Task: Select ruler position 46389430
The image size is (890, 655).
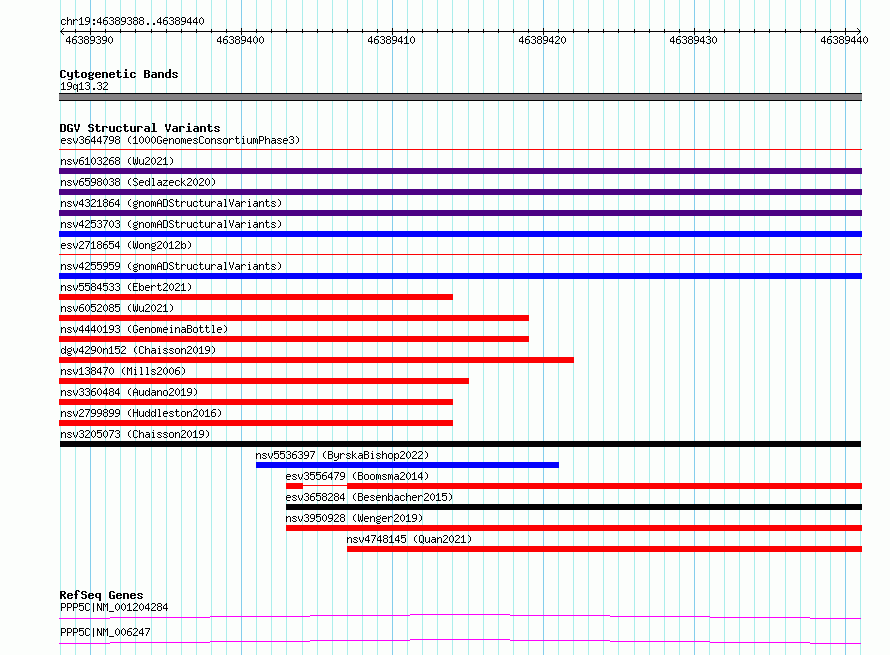Action: tap(693, 40)
